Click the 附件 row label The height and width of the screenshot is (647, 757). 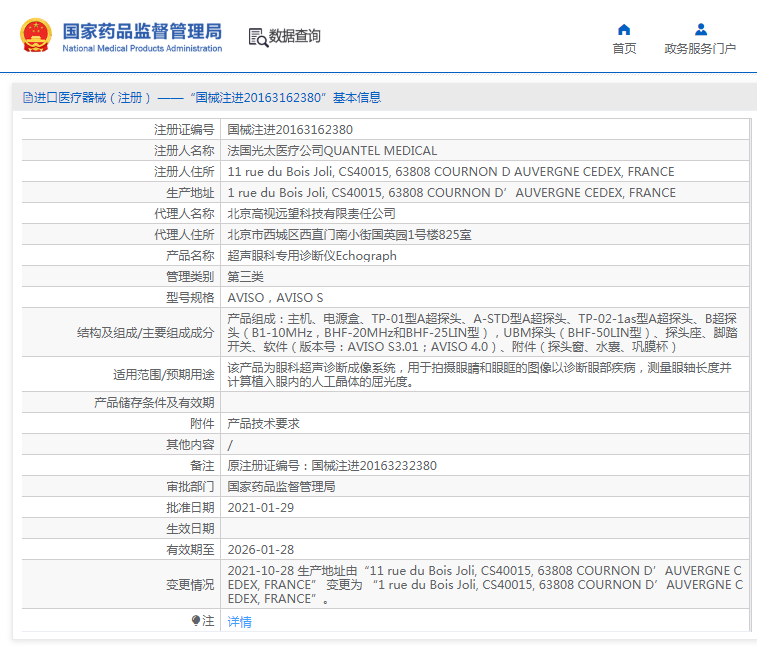(x=202, y=423)
